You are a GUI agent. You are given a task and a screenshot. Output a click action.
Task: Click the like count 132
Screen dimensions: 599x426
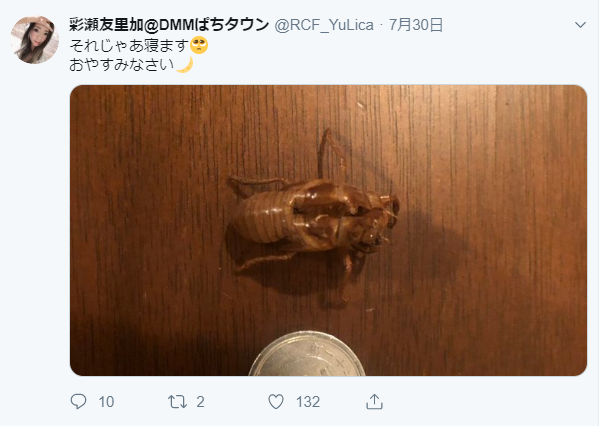coord(308,402)
